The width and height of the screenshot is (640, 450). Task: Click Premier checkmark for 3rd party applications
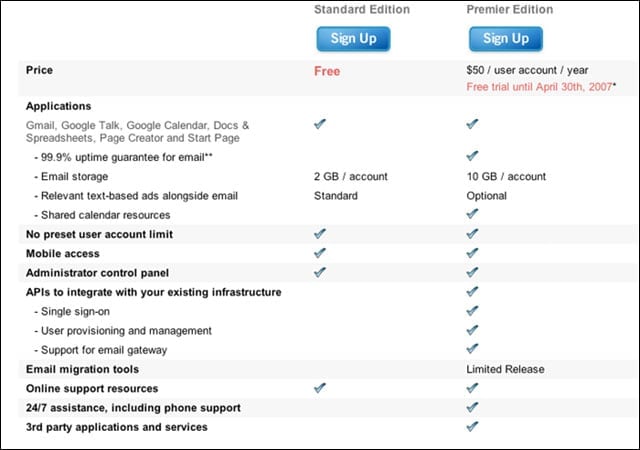pyautogui.click(x=472, y=426)
